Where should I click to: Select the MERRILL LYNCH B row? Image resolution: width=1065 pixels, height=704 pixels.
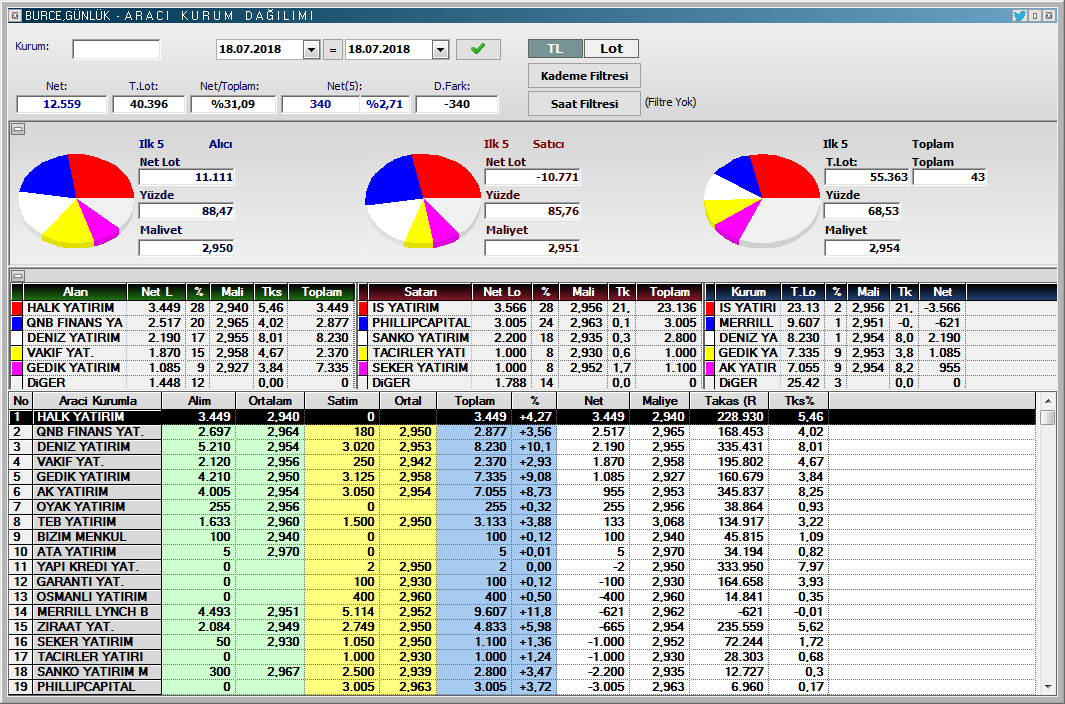[522, 611]
